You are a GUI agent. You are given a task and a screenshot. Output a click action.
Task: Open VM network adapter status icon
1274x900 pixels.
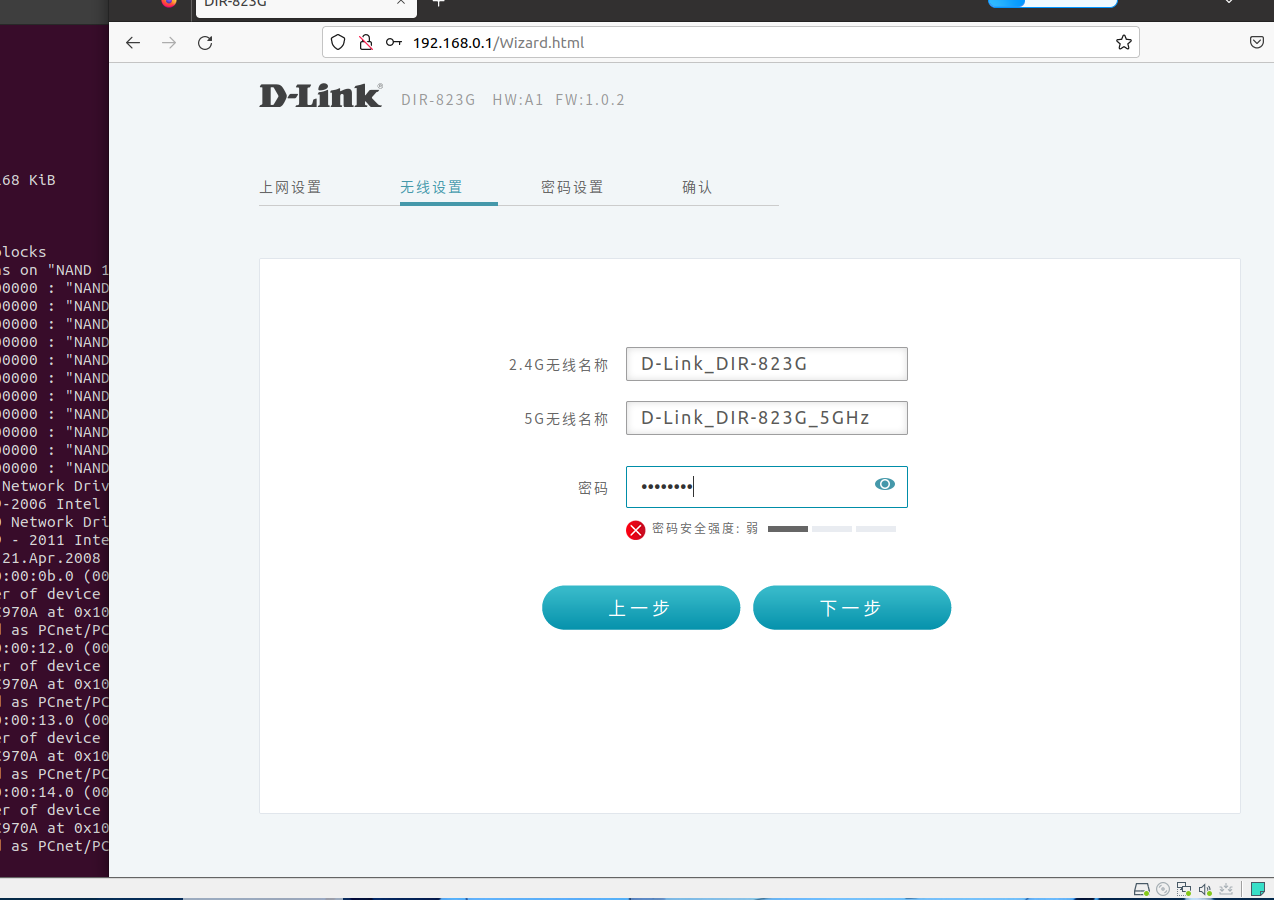coord(1184,889)
